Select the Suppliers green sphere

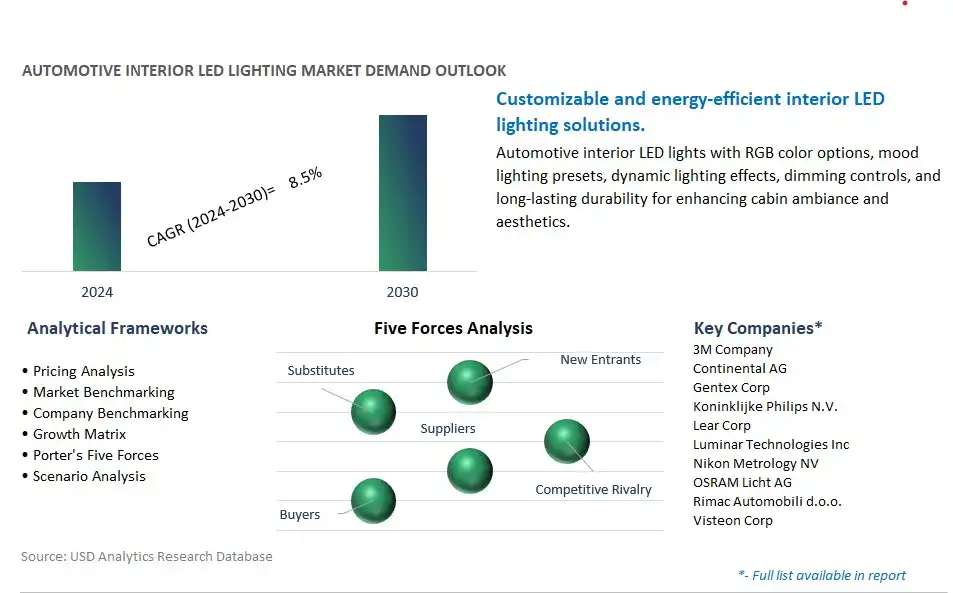470,471
